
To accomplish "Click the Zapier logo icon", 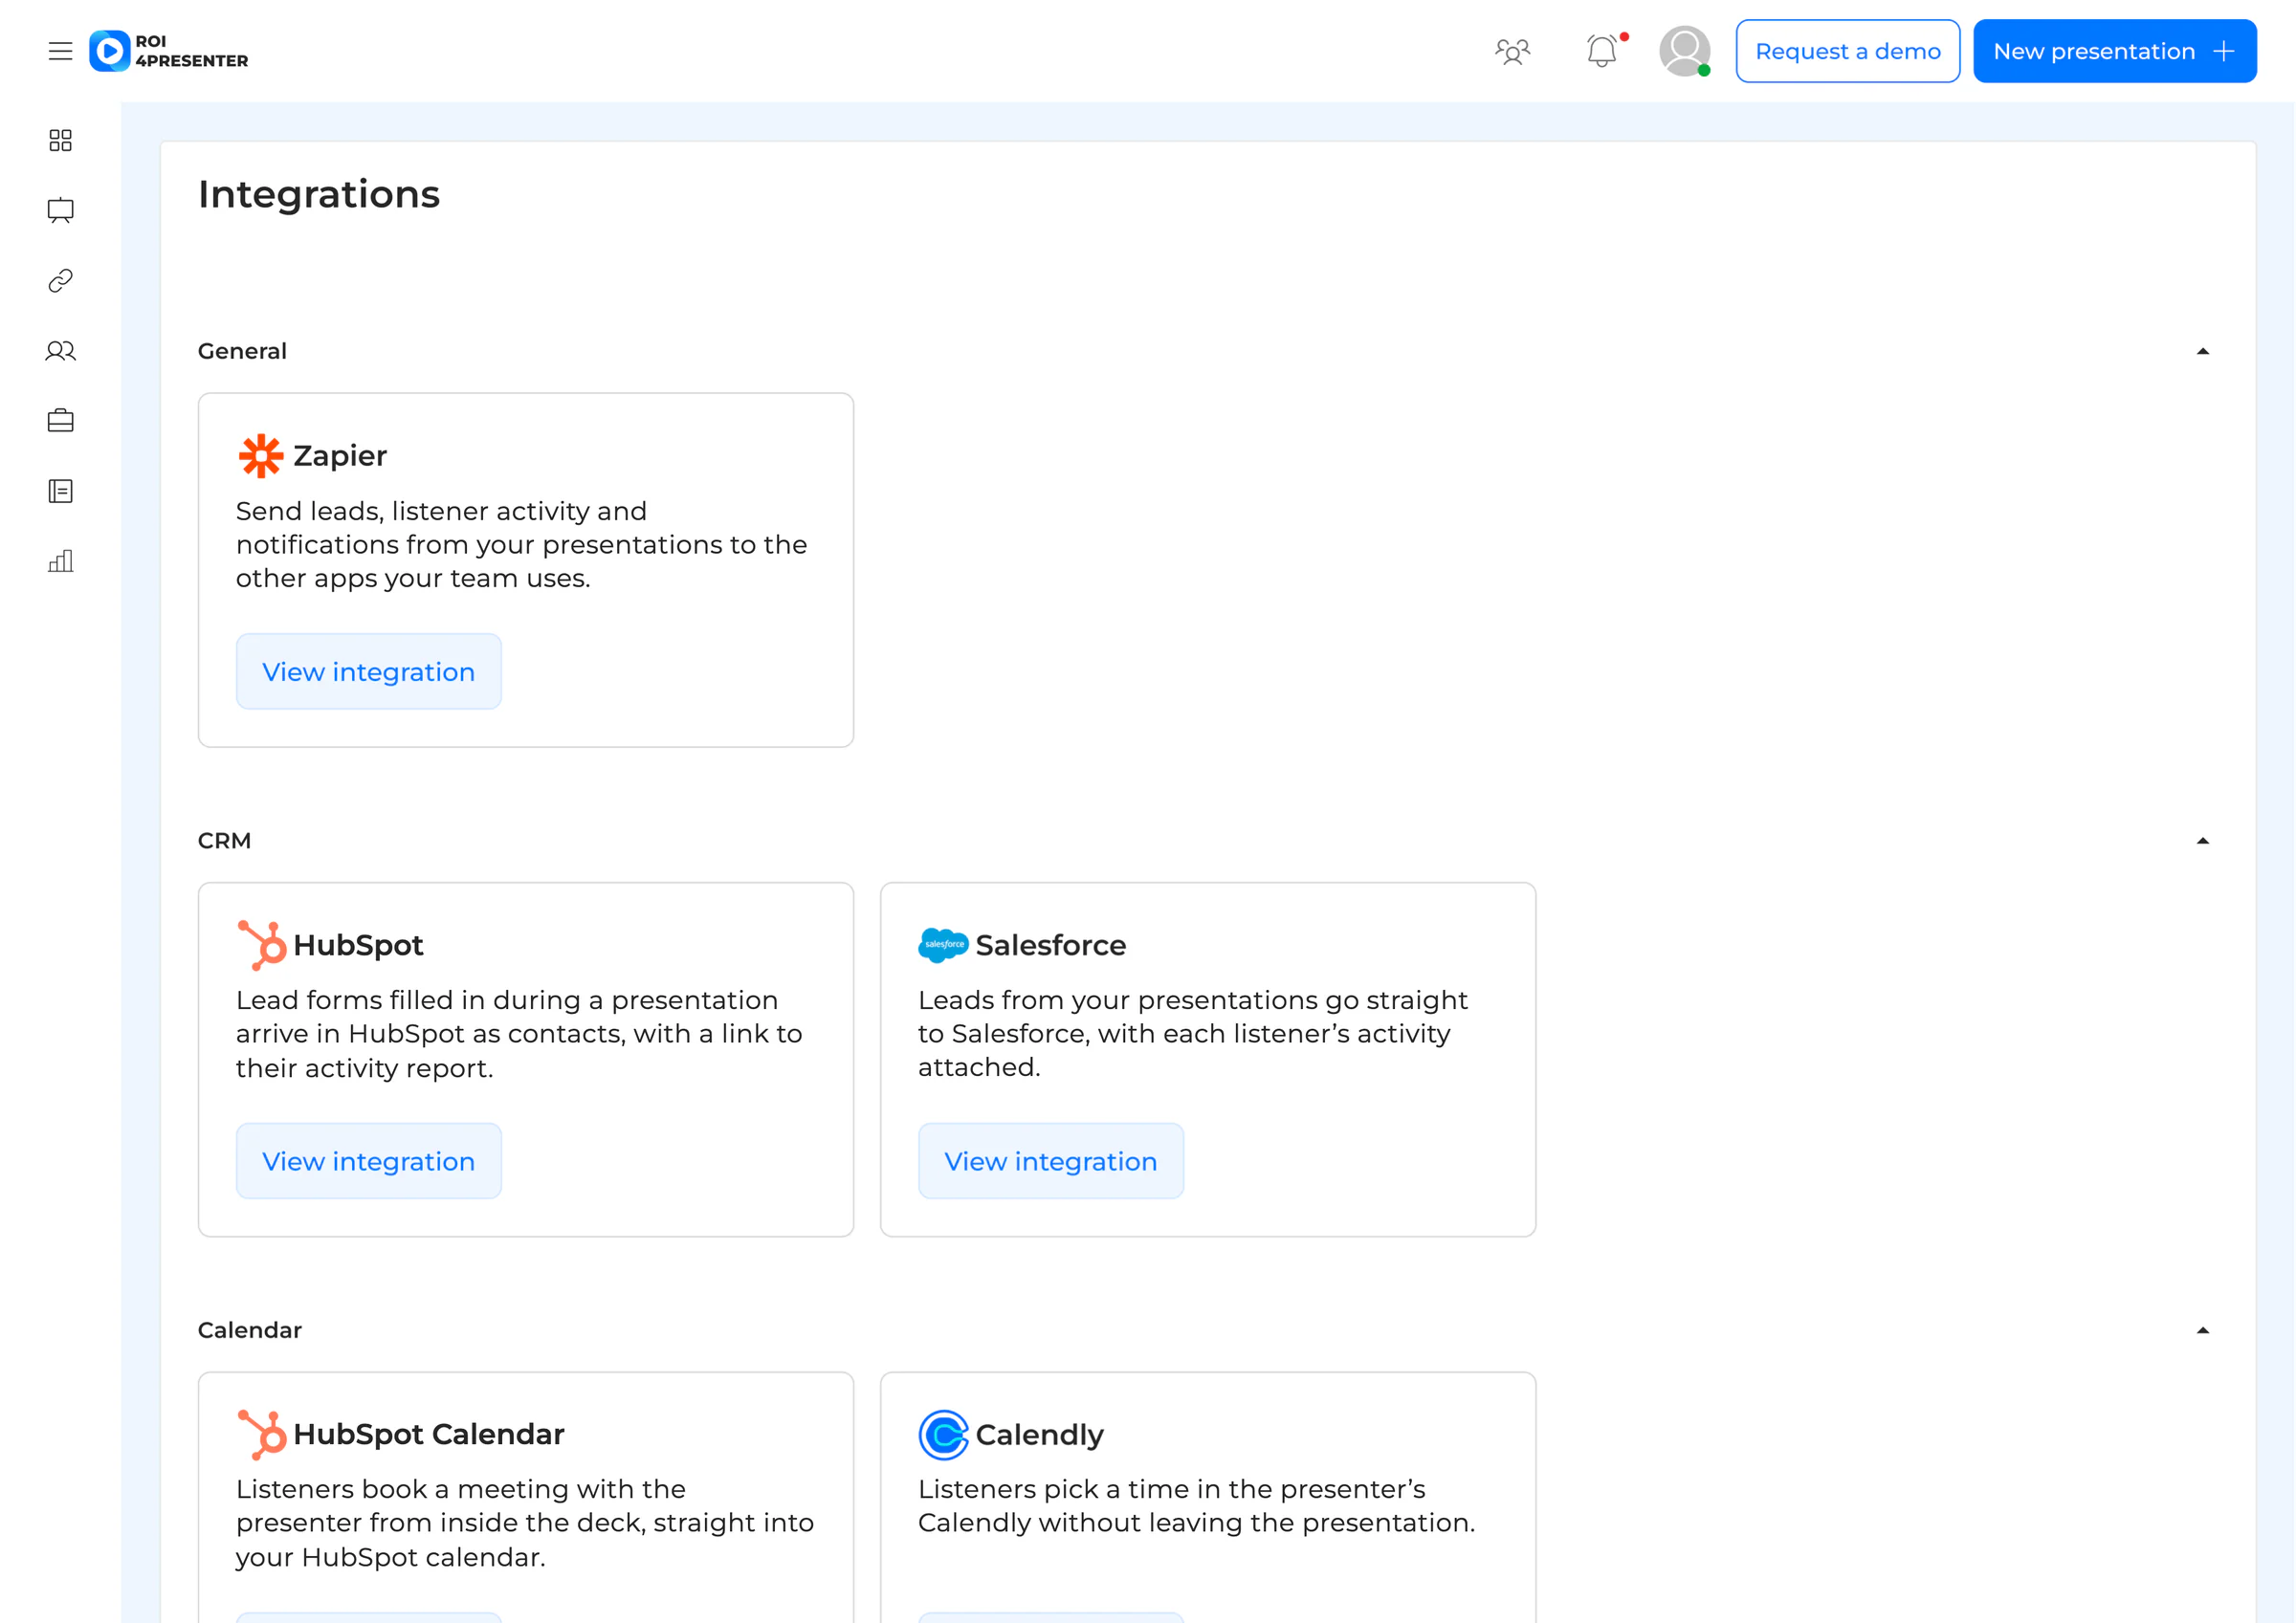I will [261, 456].
